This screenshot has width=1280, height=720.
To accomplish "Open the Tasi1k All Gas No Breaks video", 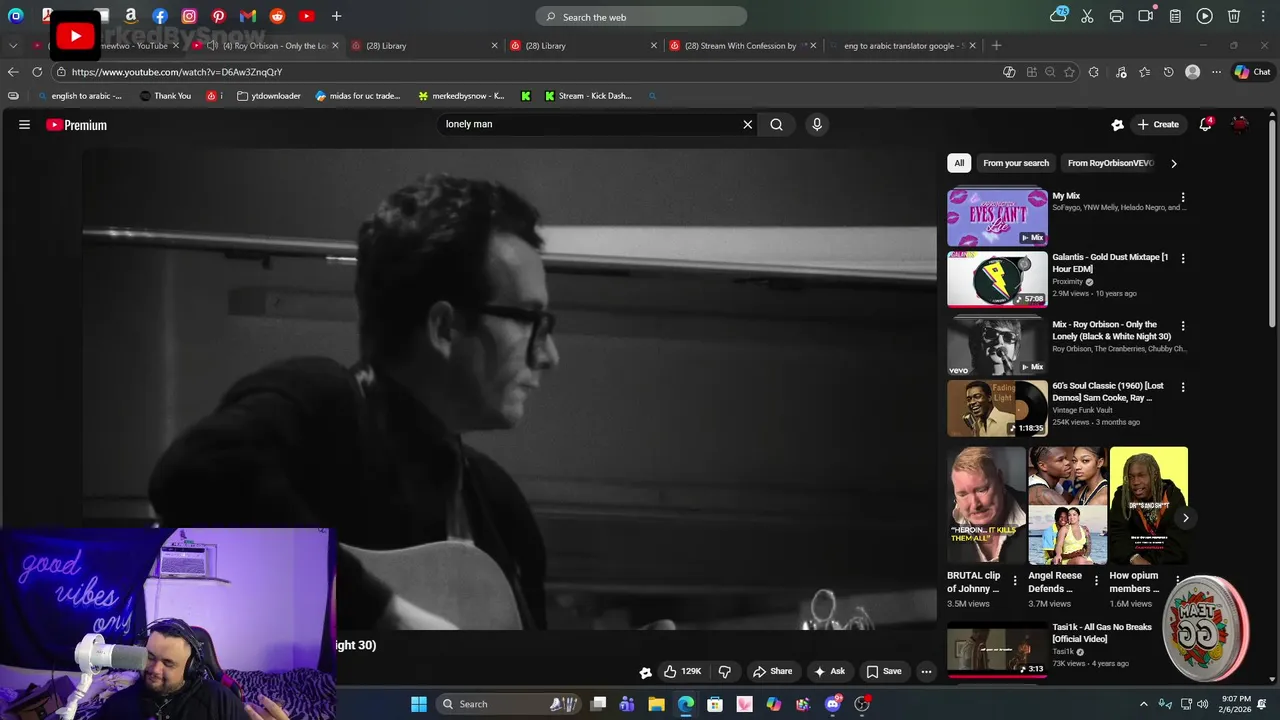I will [997, 649].
